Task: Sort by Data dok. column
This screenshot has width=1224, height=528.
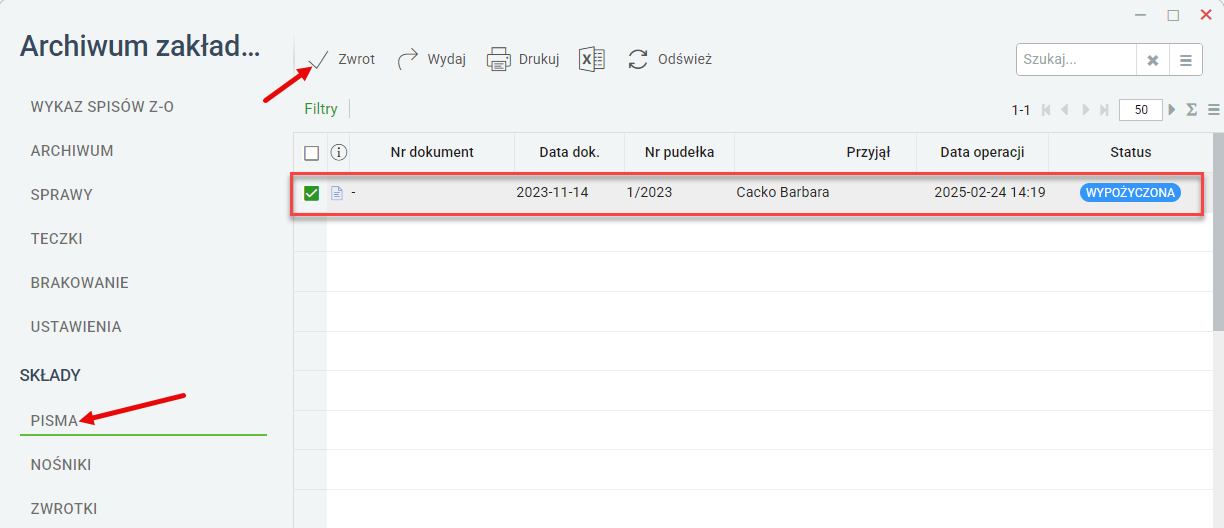Action: click(x=569, y=153)
